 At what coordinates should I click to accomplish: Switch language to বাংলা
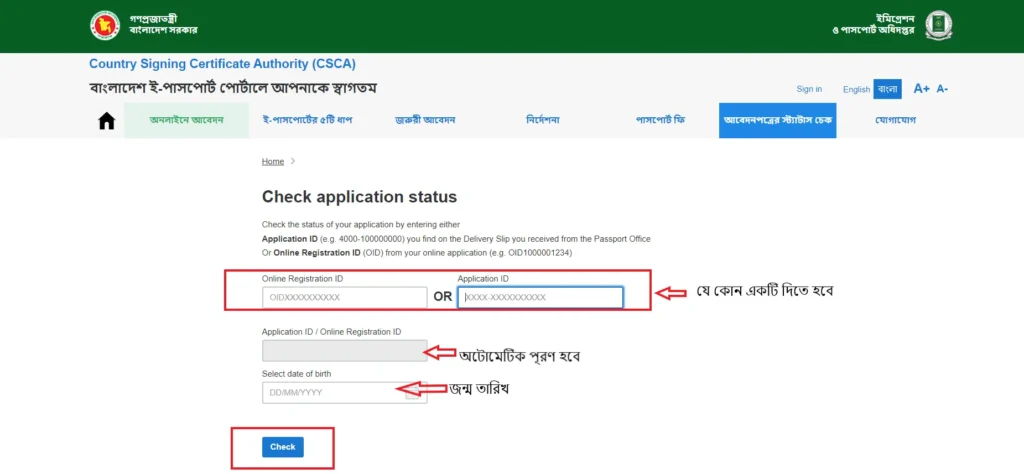point(888,89)
